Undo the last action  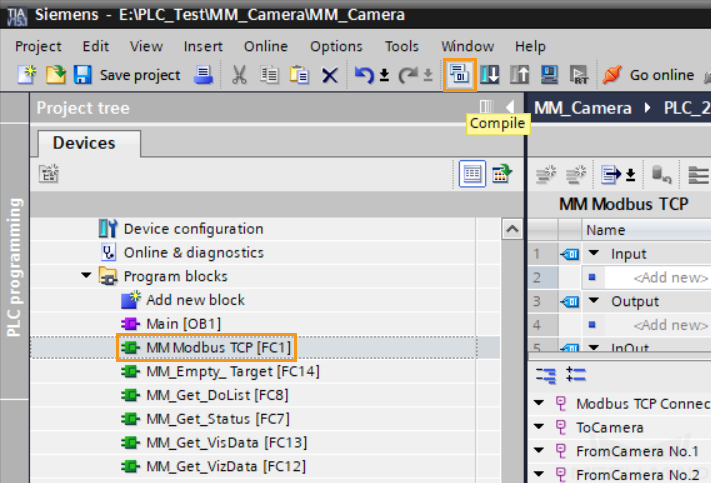tap(364, 75)
